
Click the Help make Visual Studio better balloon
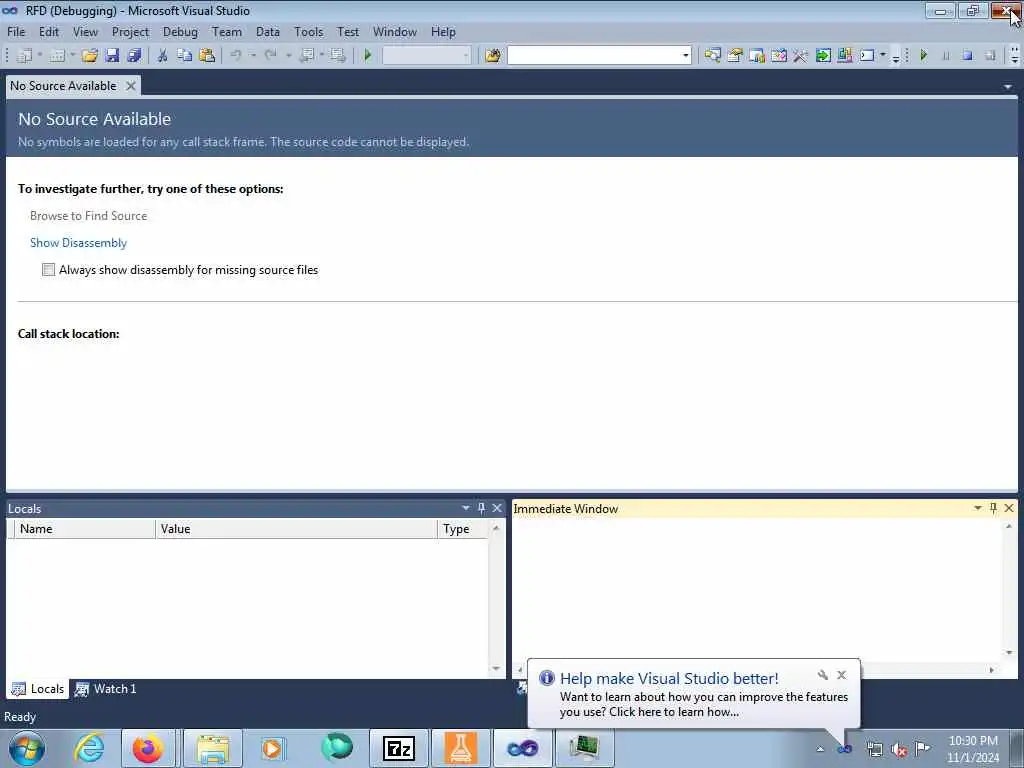coord(693,694)
